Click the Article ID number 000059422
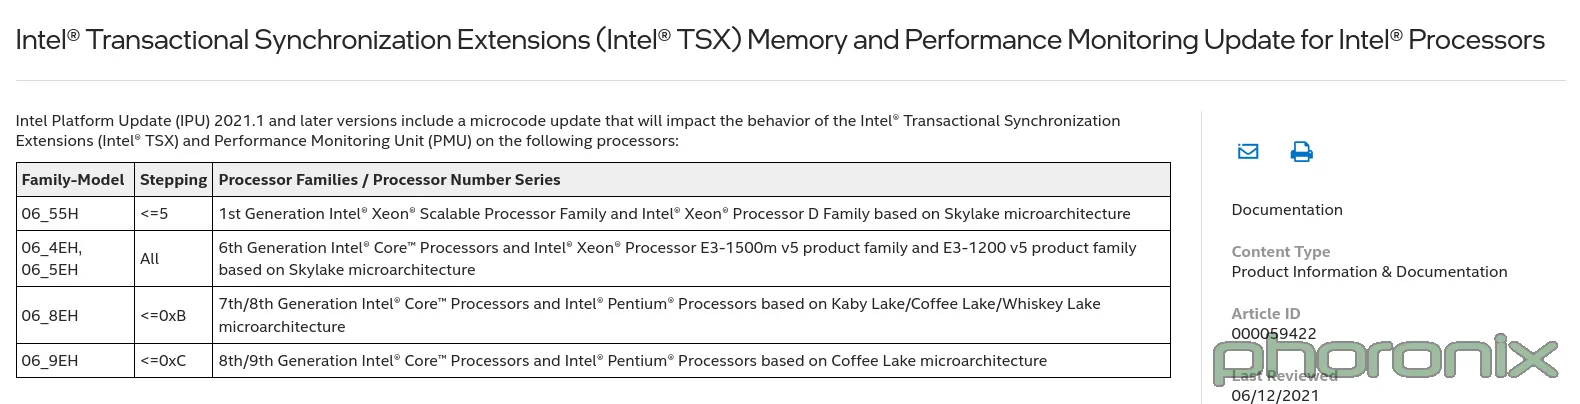Screen dimensions: 1580x404 click(x=1273, y=334)
